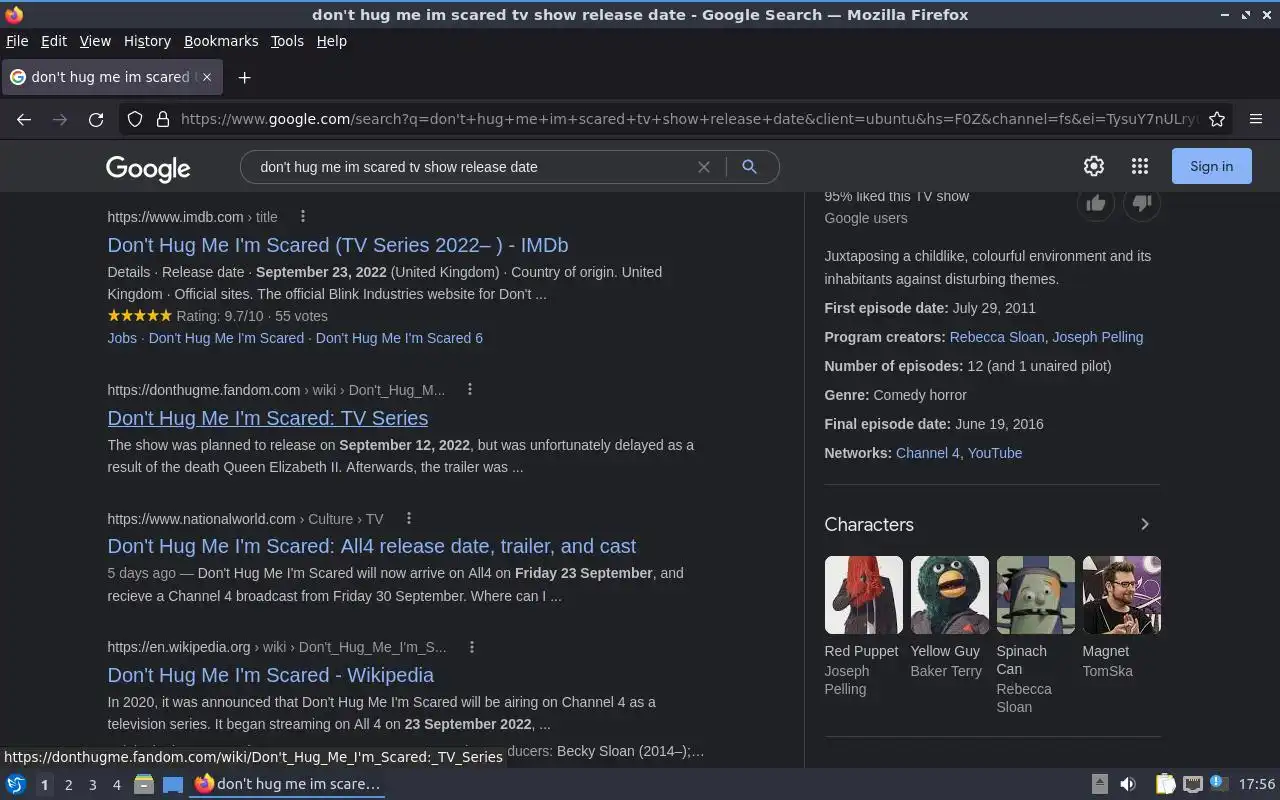Image resolution: width=1280 pixels, height=800 pixels.
Task: Reload the page with the refresh icon
Action: (96, 119)
